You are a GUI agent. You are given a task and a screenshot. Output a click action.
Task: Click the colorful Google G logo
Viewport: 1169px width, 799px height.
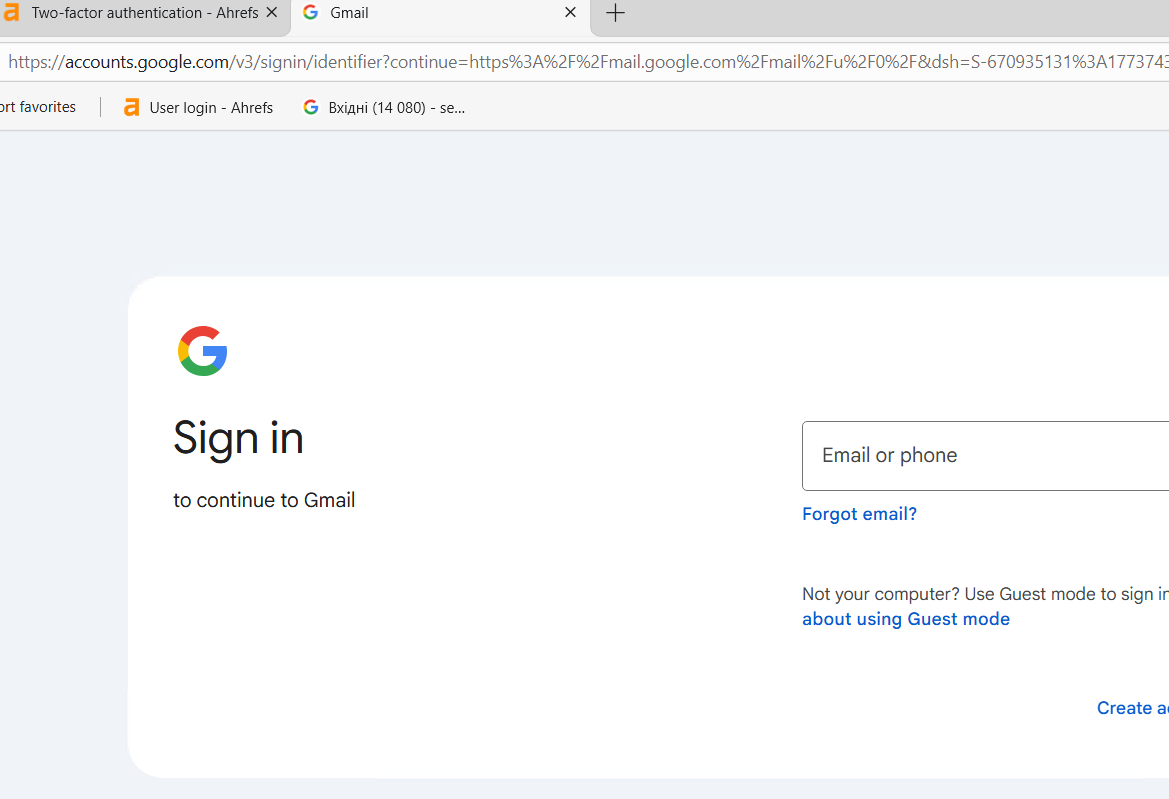coord(203,351)
